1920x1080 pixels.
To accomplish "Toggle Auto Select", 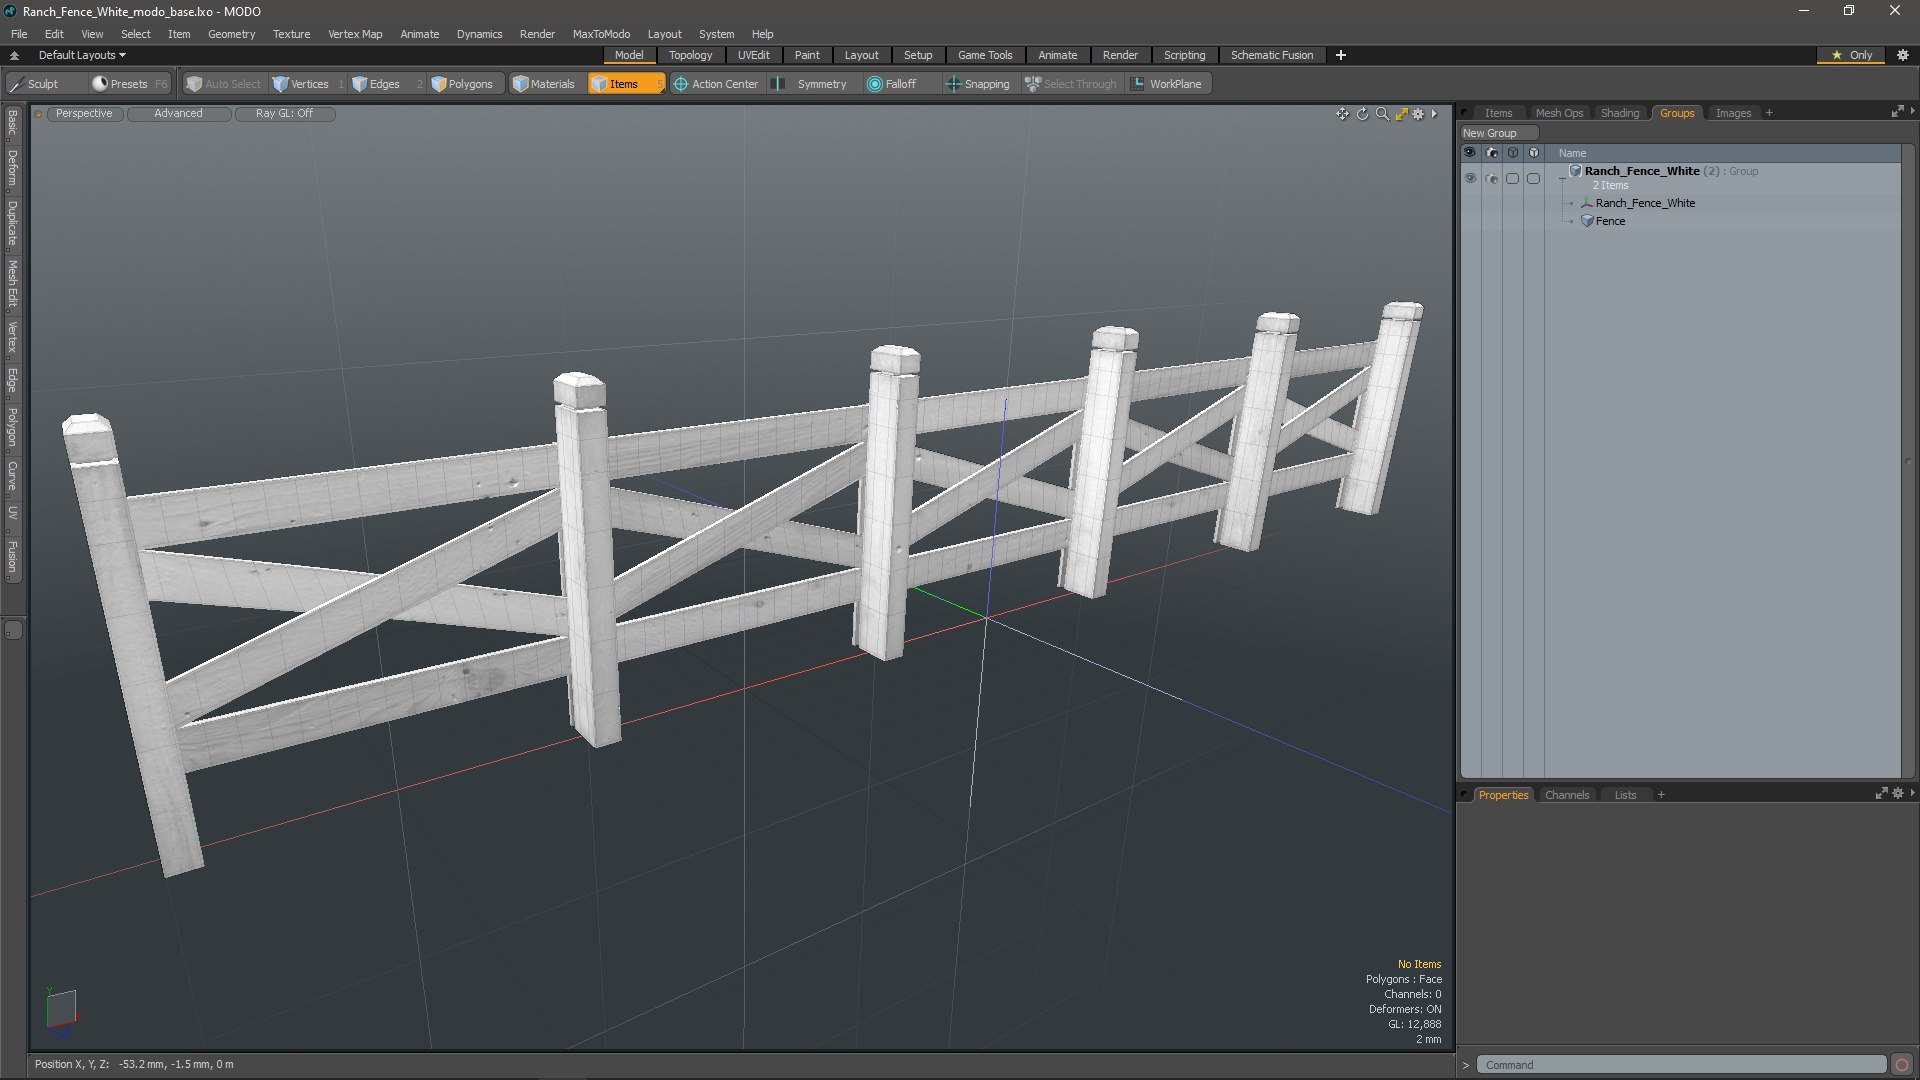I will [x=224, y=84].
